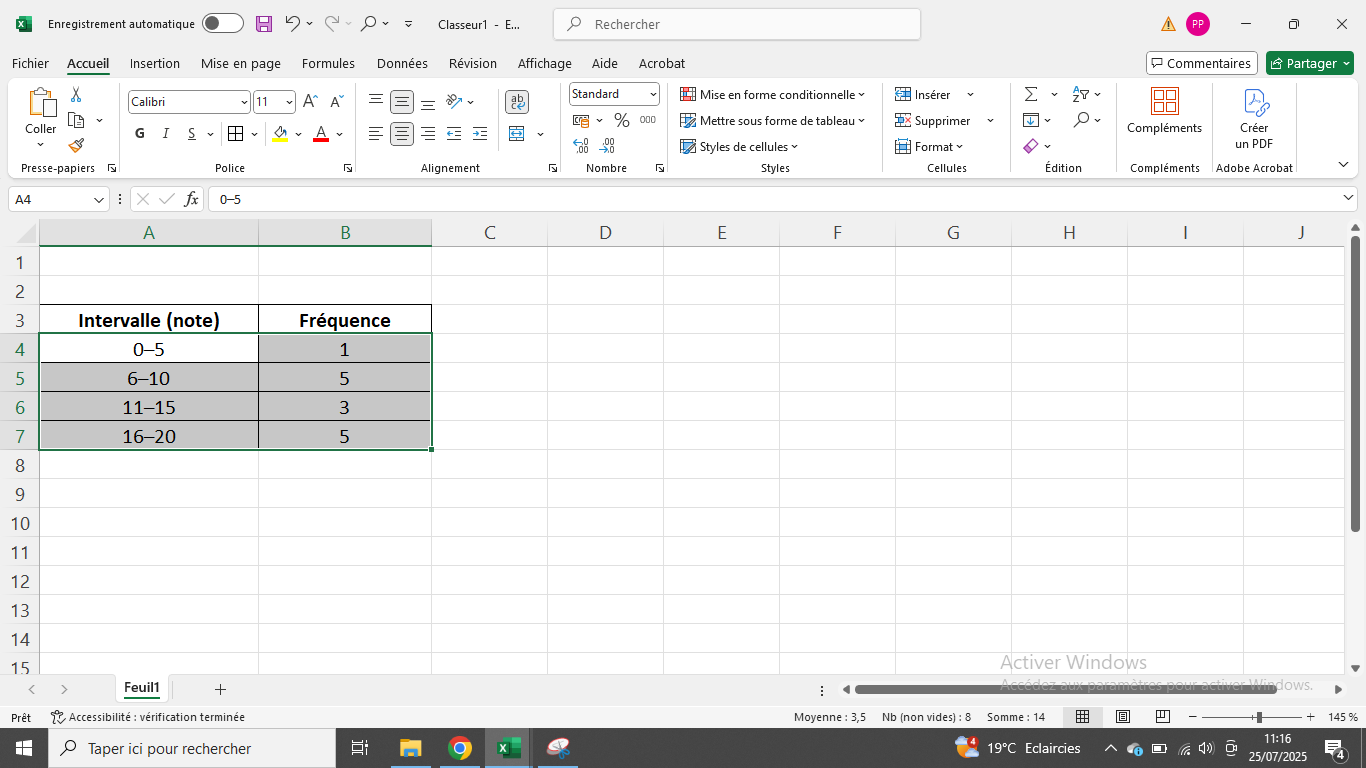The image size is (1366, 768).
Task: Click the Compléments add-ins icon
Action: [x=1164, y=101]
